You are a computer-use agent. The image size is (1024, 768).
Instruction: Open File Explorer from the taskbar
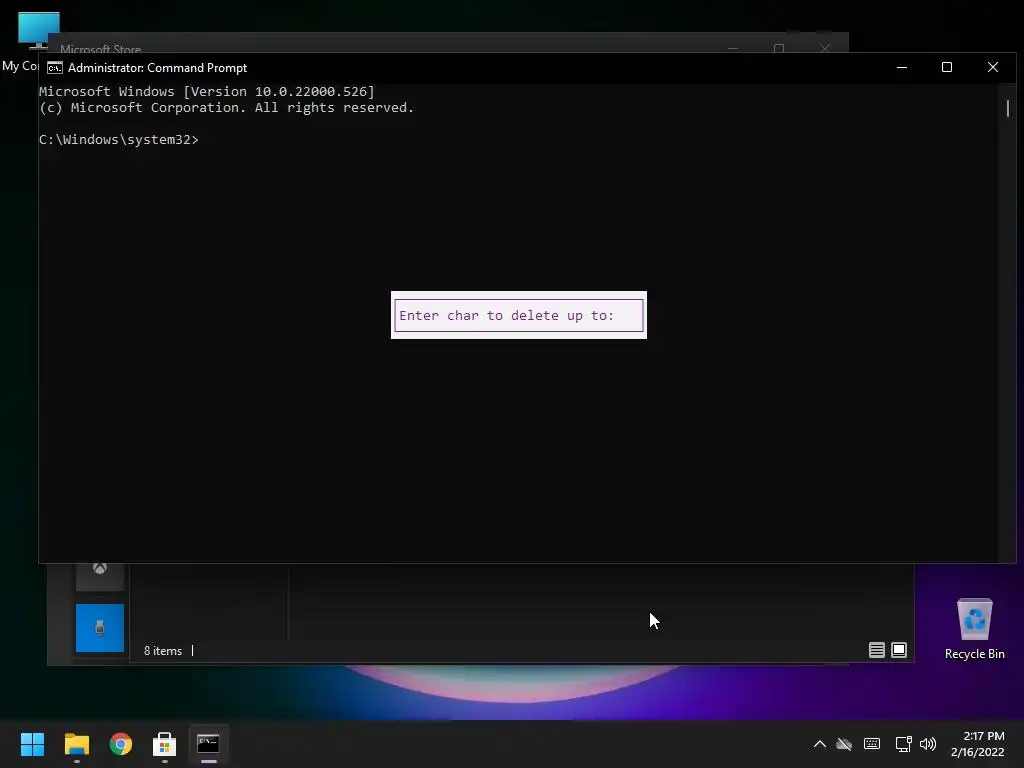76,744
